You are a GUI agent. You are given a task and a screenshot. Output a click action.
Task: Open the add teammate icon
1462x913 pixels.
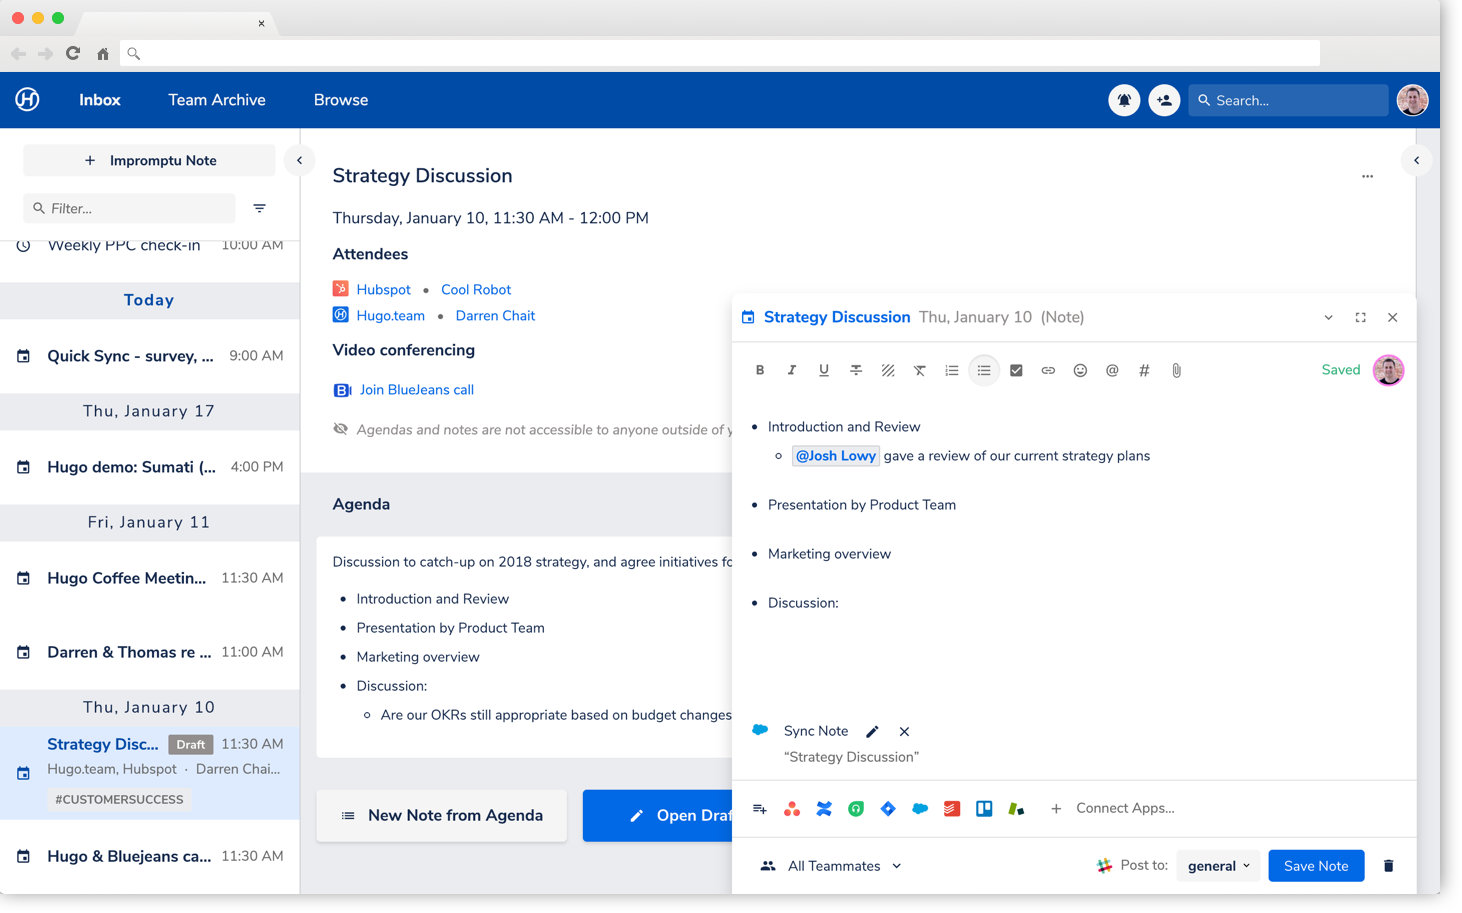1164,100
